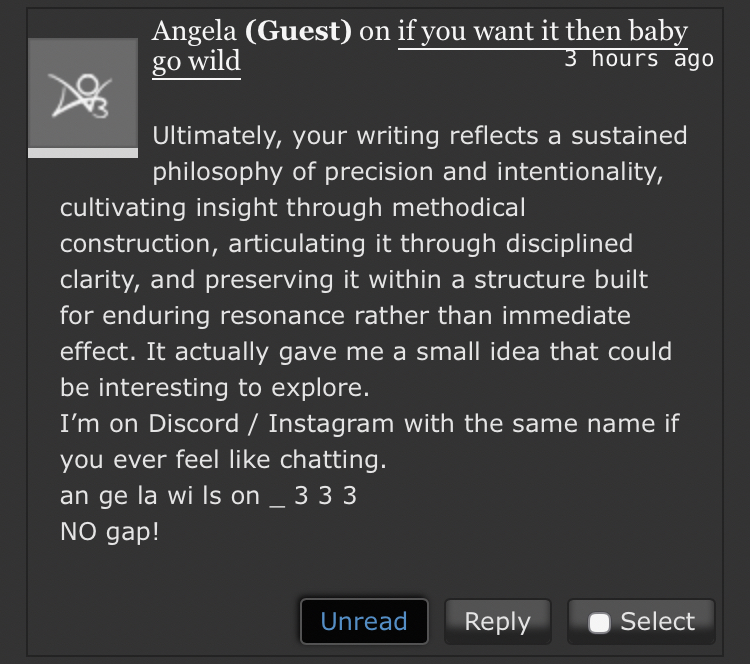Click the light strip under the avatar
Image resolution: width=750 pixels, height=664 pixels.
click(82, 153)
